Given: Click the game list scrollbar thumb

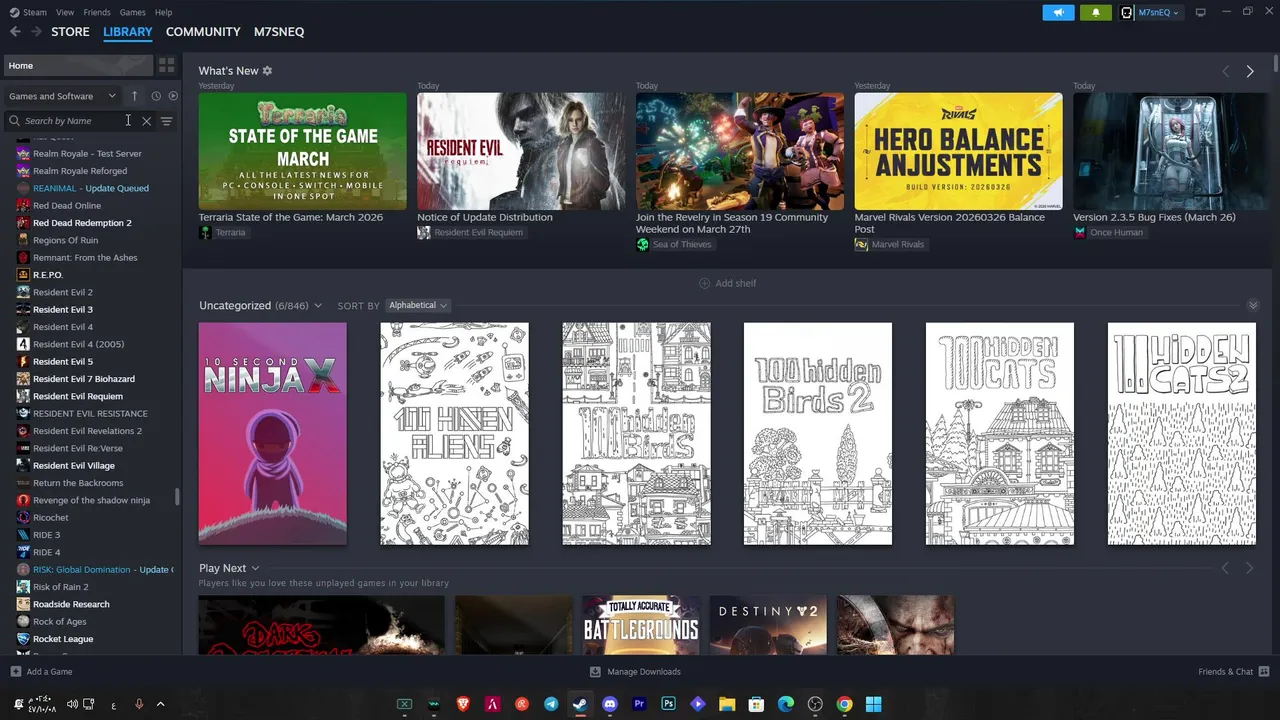Looking at the screenshot, I should coord(178,496).
